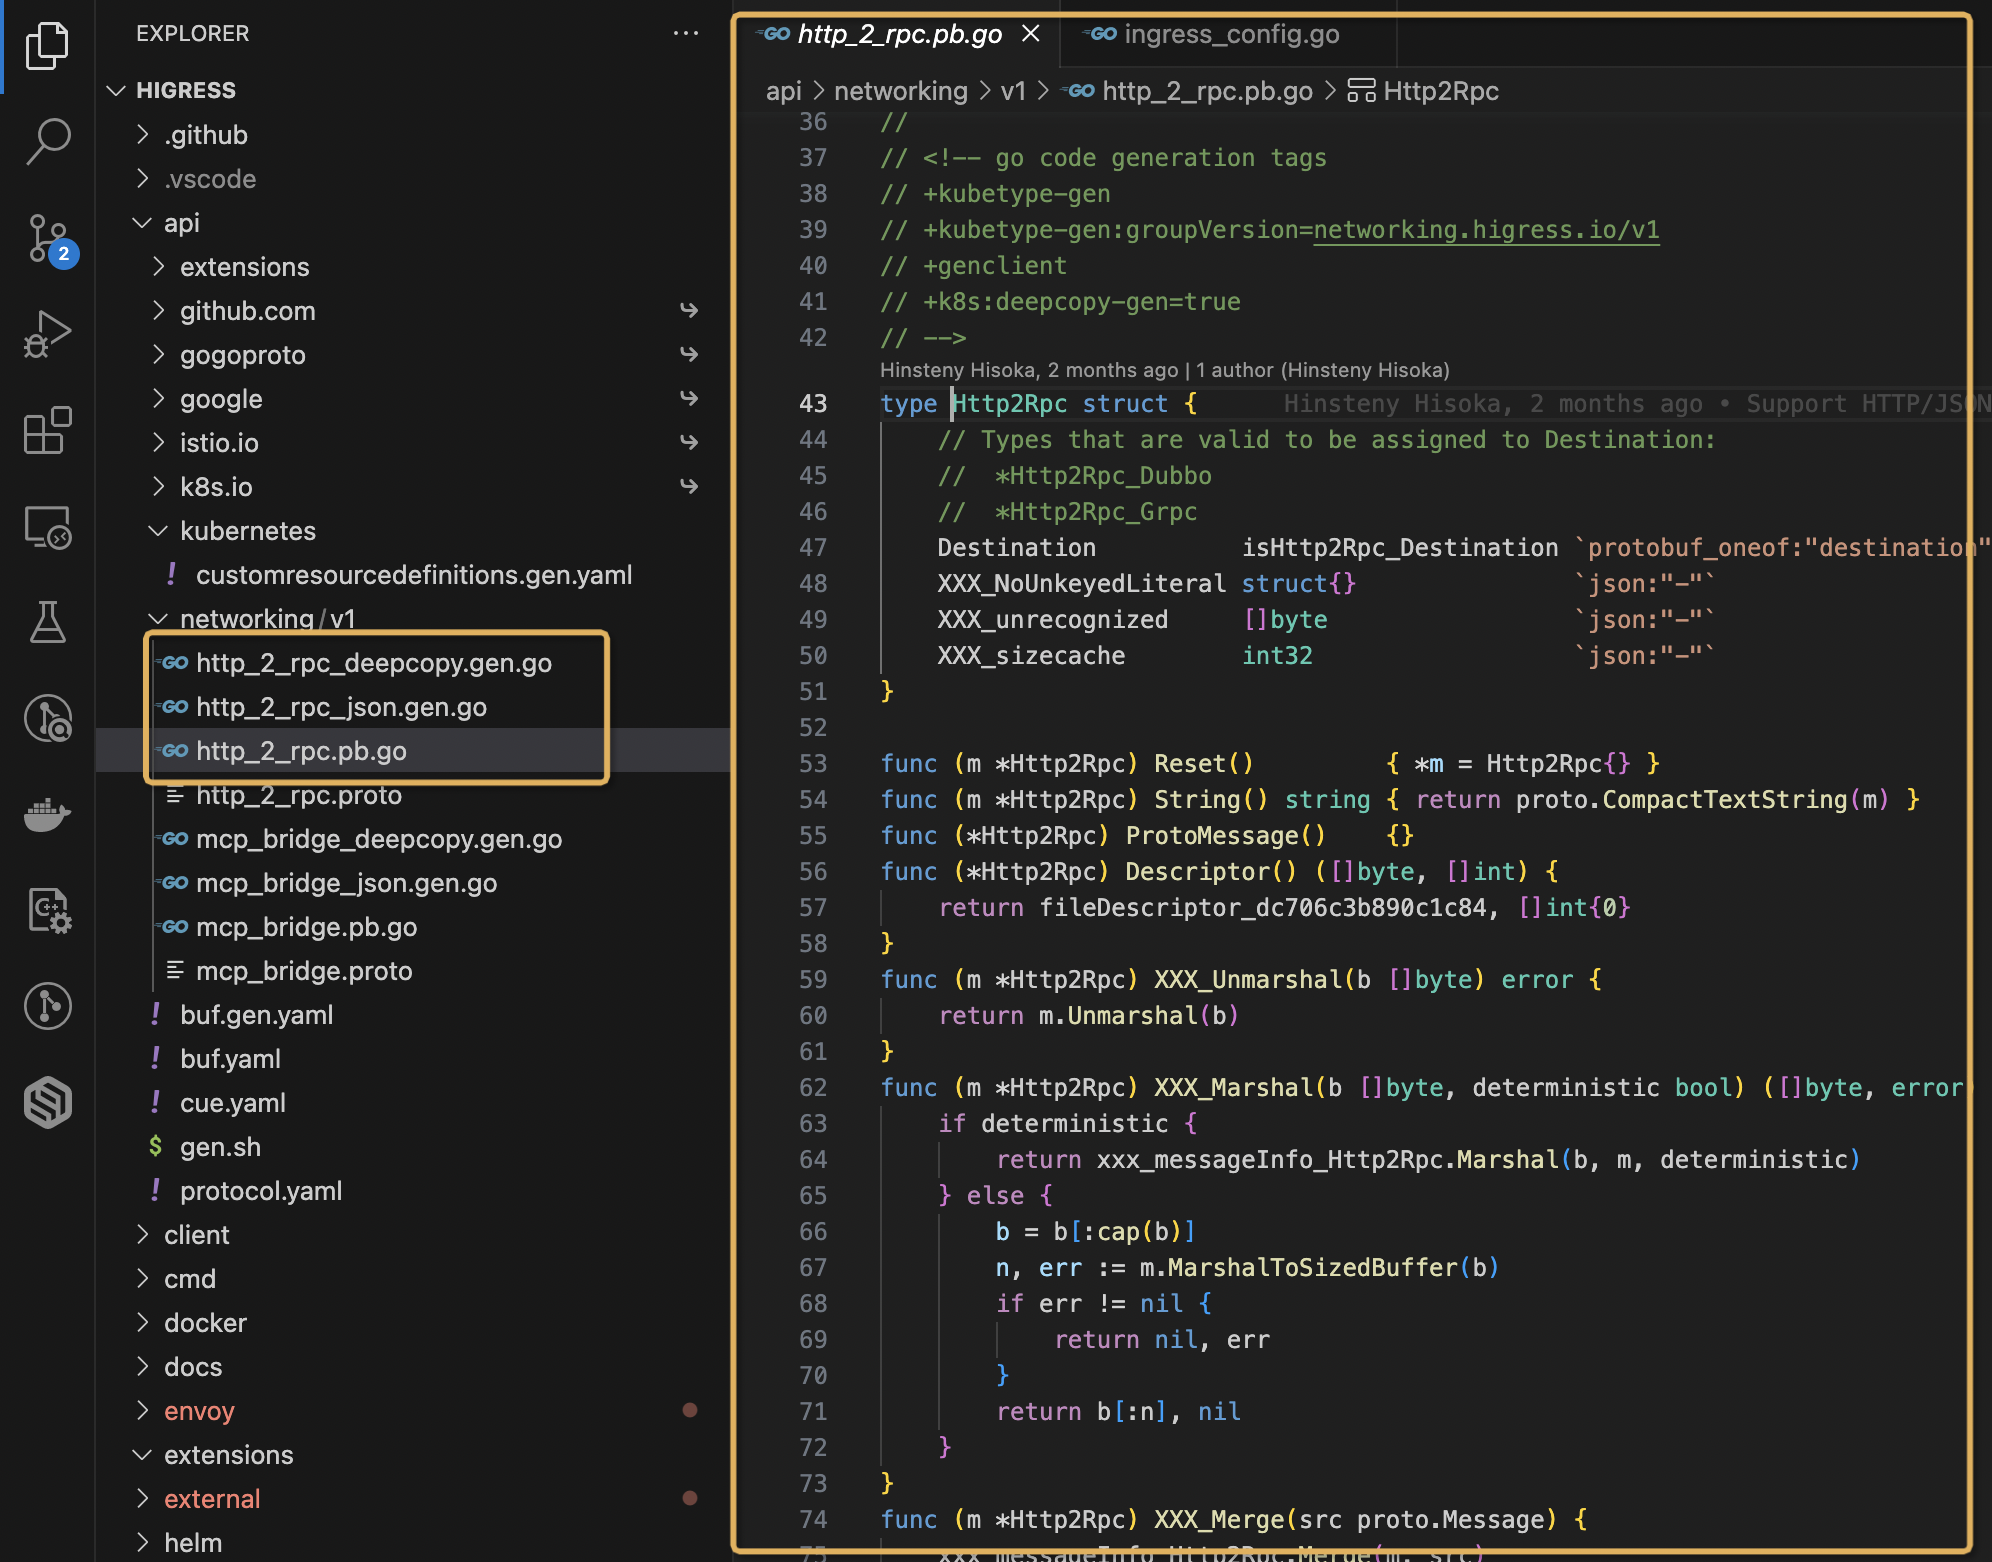The width and height of the screenshot is (1992, 1562).
Task: Open the Extensions view
Action: coord(47,430)
